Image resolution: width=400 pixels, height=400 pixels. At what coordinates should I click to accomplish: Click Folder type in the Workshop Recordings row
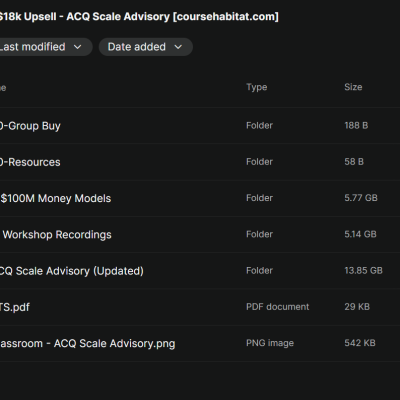point(259,234)
